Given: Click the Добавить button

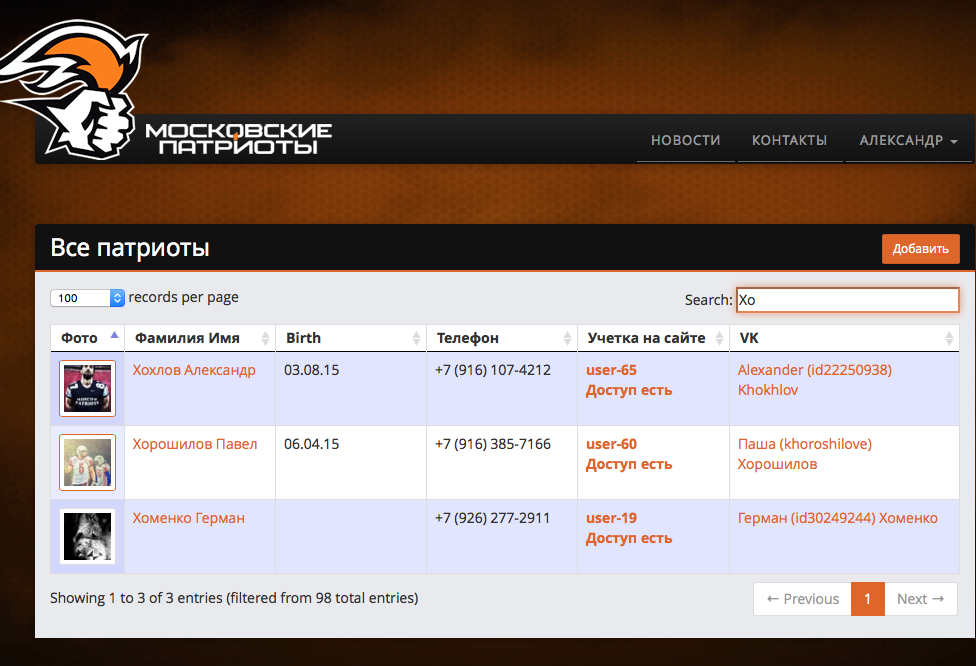Looking at the screenshot, I should 920,248.
